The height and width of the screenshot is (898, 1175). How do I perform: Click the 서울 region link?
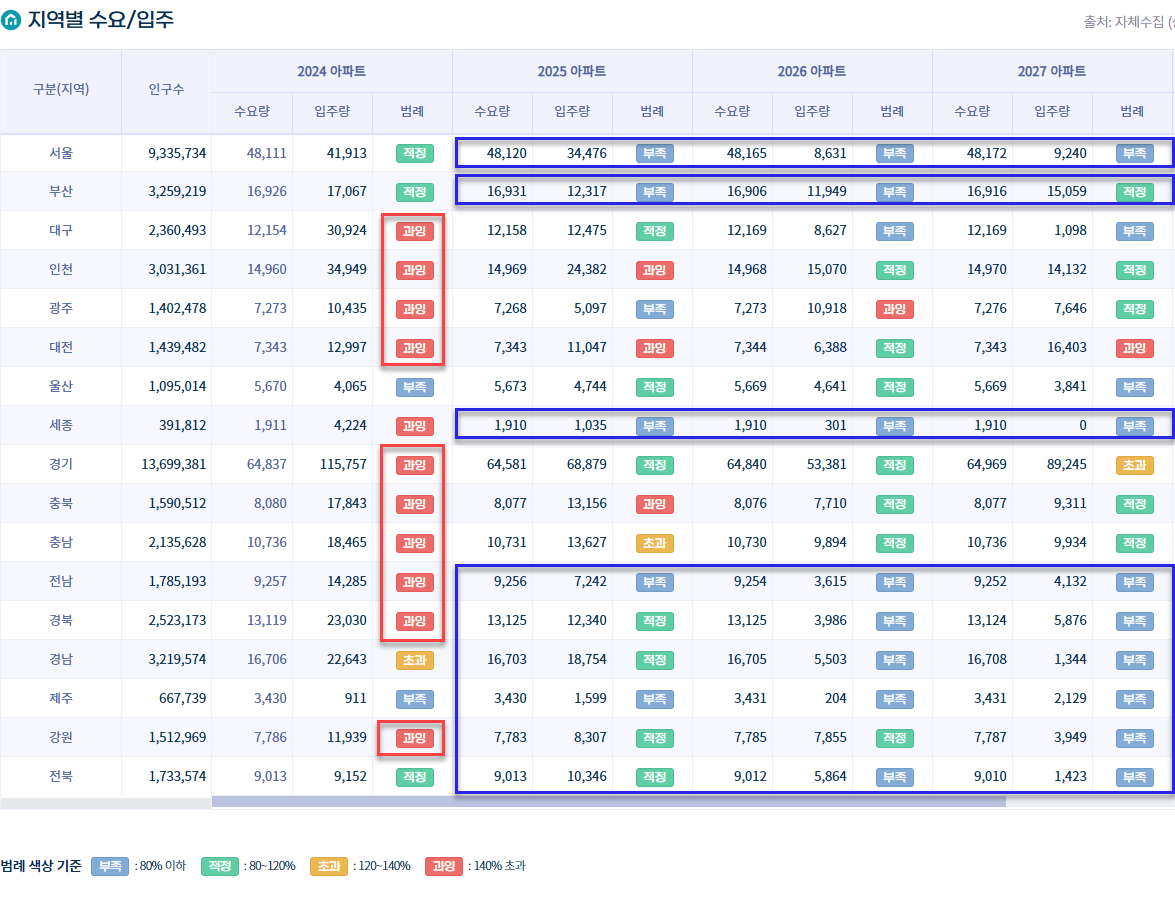61,153
